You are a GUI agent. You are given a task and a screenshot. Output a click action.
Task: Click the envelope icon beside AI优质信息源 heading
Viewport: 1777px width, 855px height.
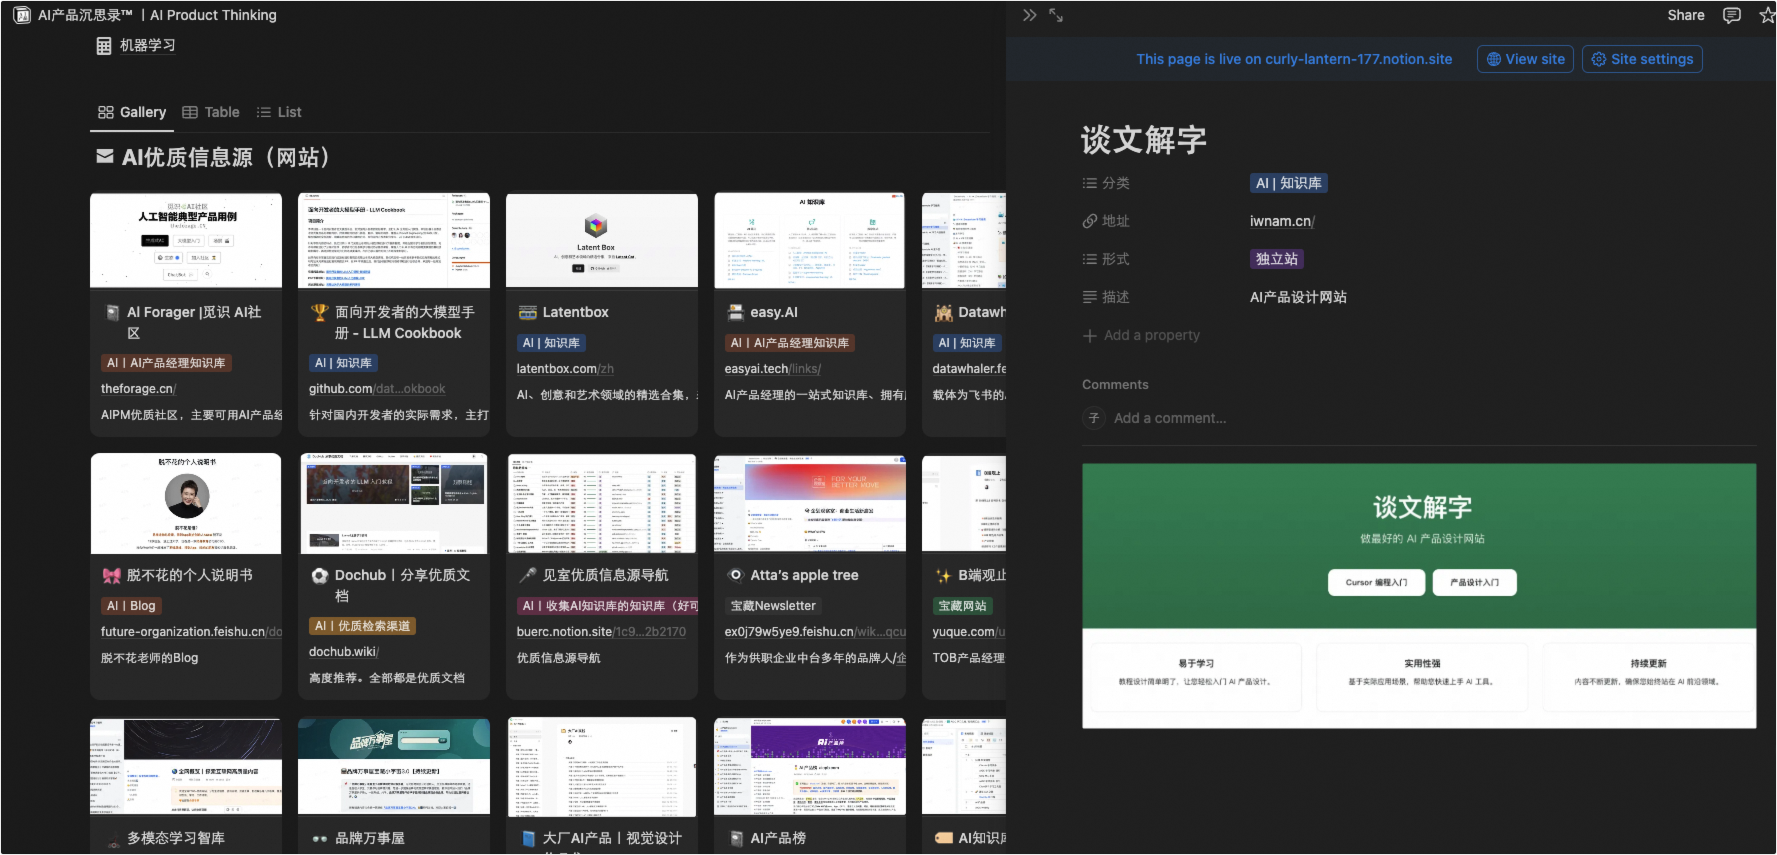click(x=104, y=157)
